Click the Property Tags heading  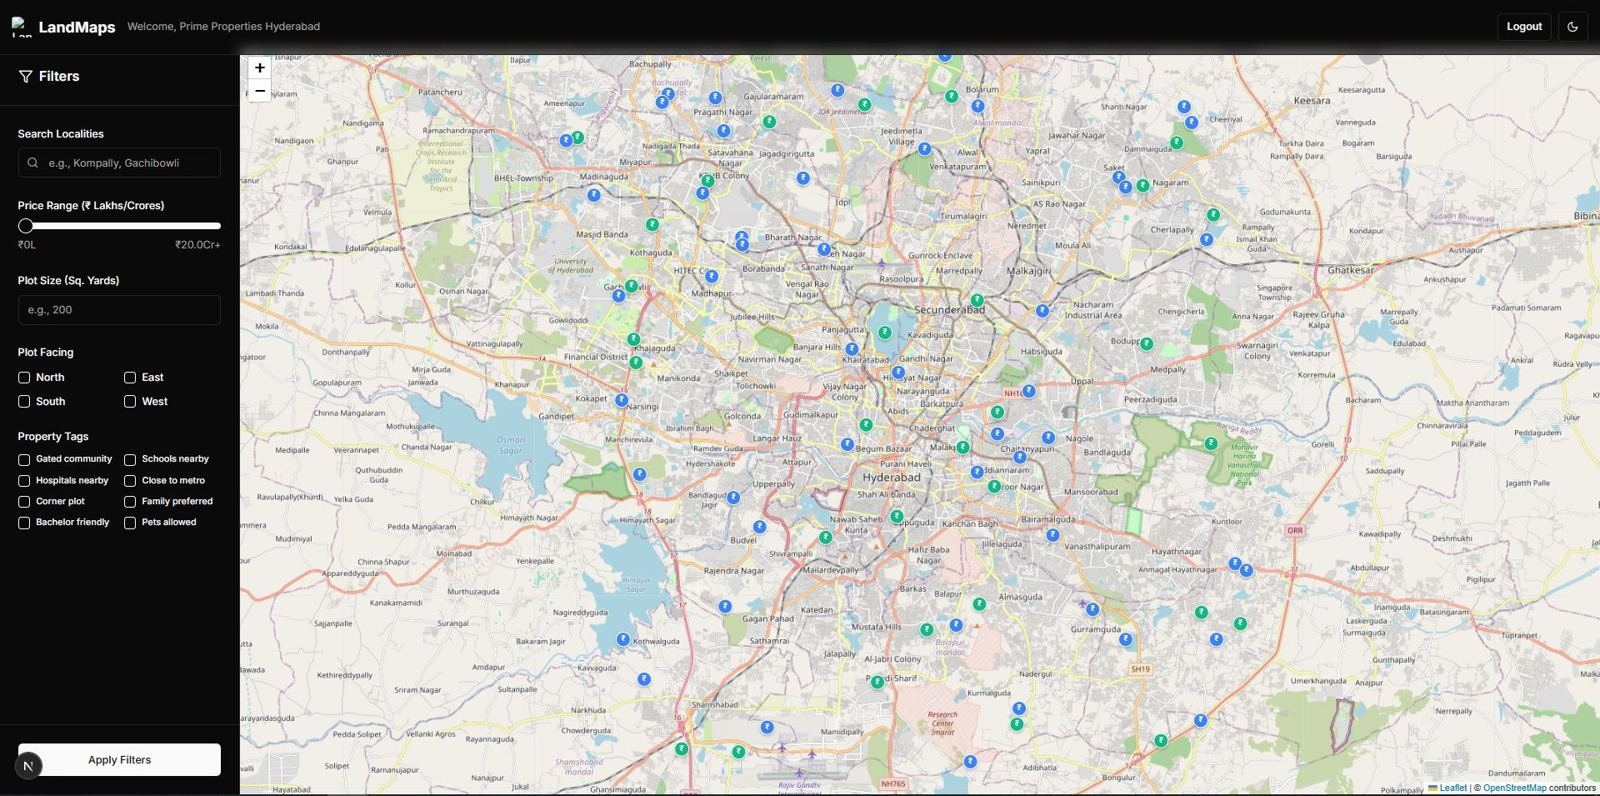[x=53, y=437]
